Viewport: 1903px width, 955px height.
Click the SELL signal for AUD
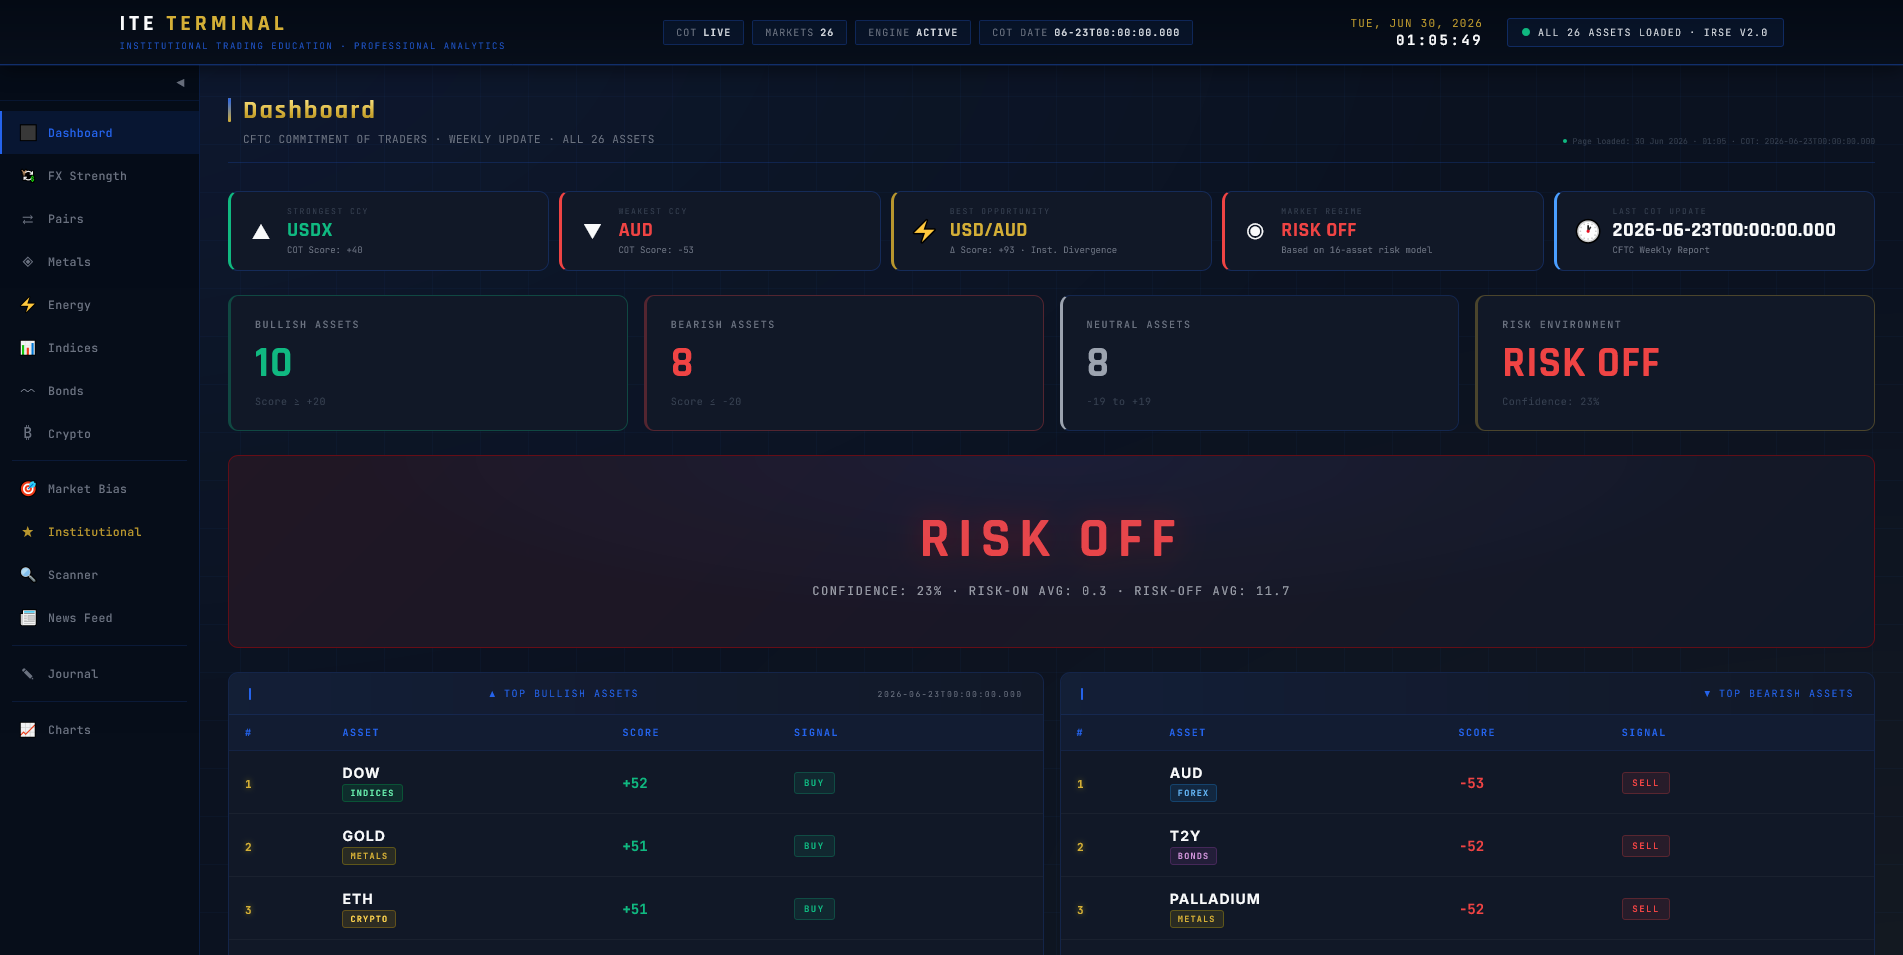pyautogui.click(x=1645, y=783)
